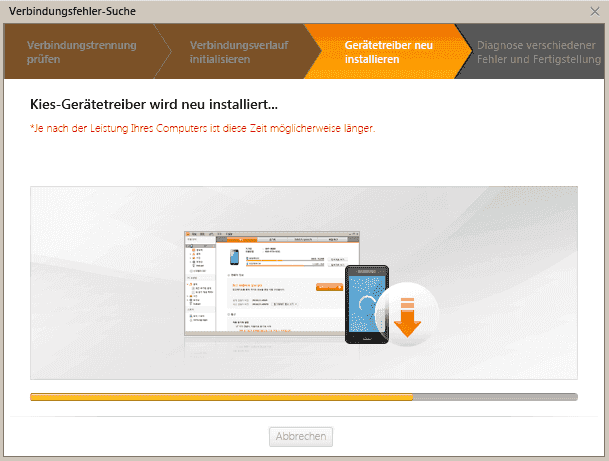The height and width of the screenshot is (461, 609).
Task: Click the window title 'Verbindungsfehler-Suche'
Action: [x=72, y=11]
